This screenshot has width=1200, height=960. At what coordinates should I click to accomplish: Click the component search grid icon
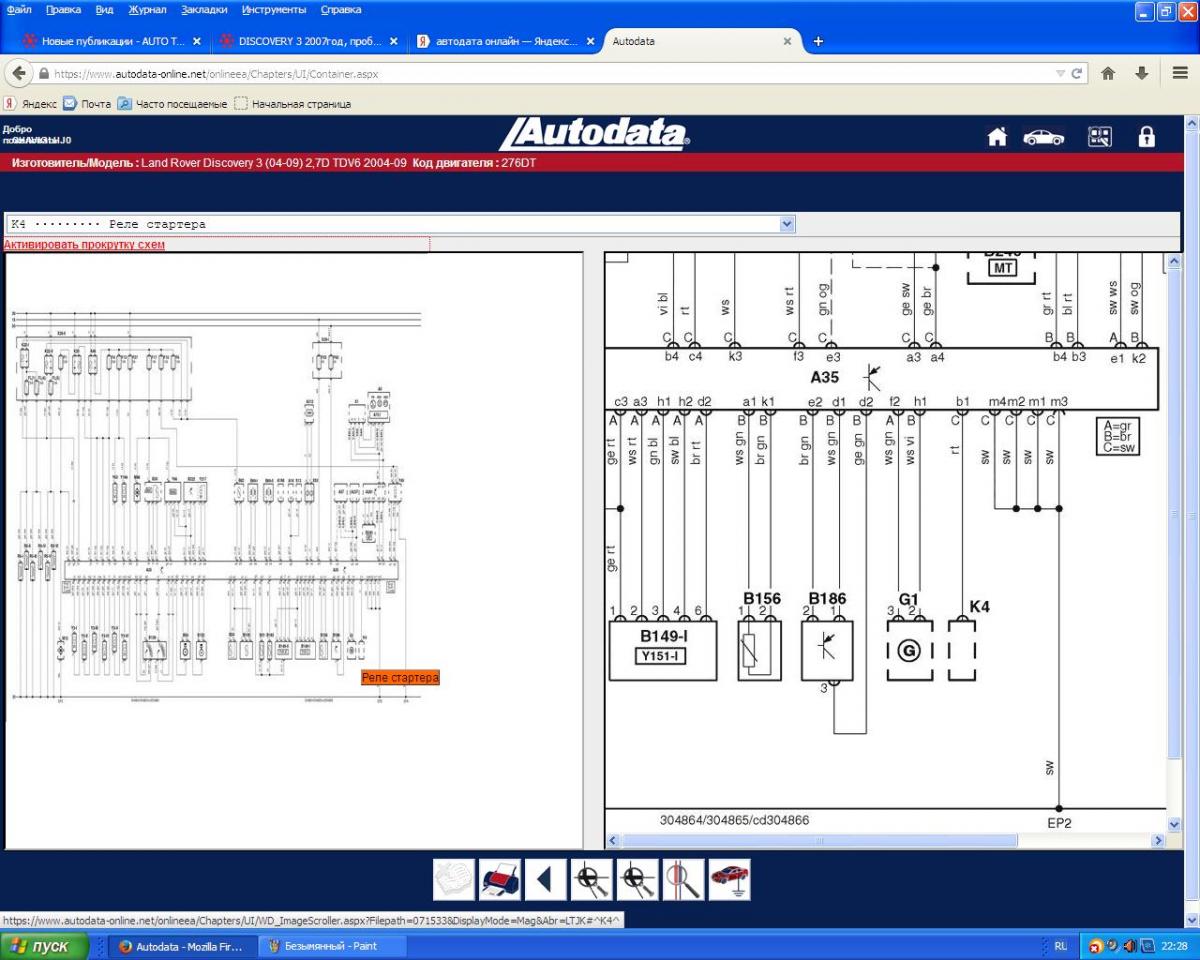(1100, 137)
